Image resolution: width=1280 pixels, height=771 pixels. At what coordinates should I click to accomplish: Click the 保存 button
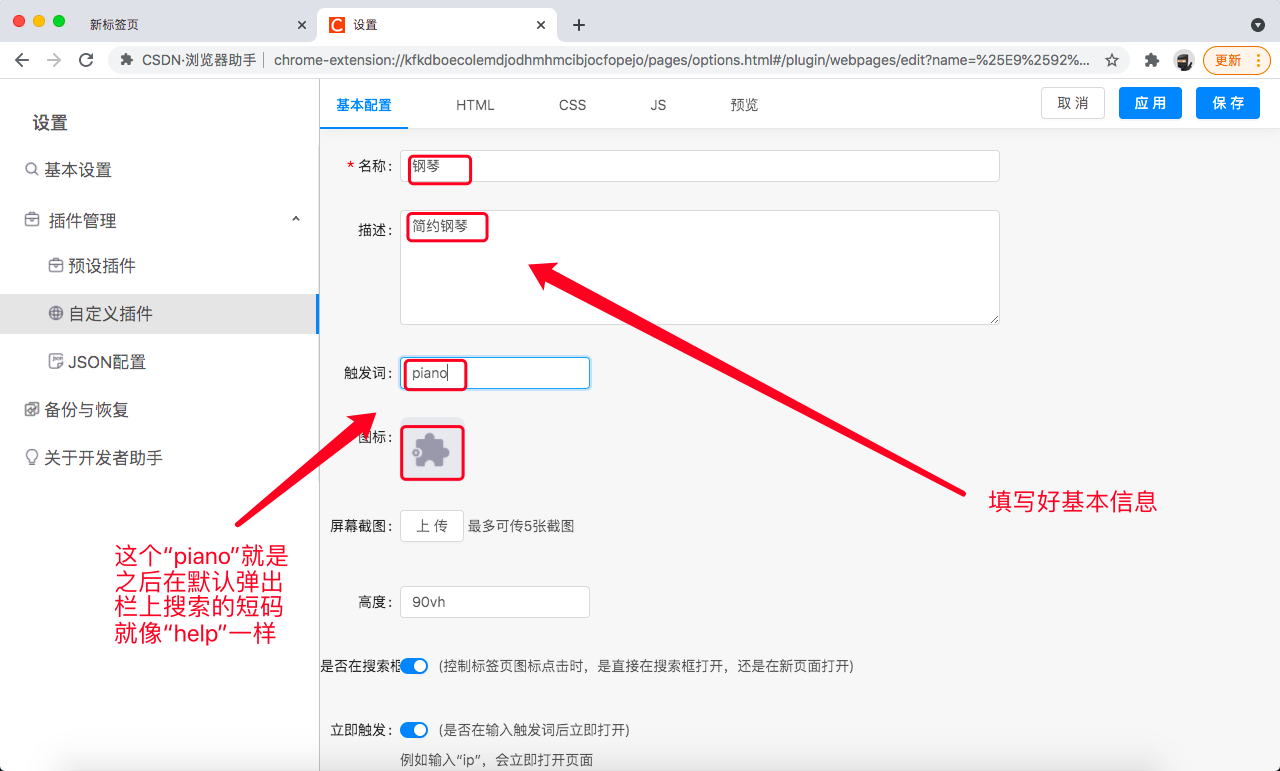pos(1228,103)
